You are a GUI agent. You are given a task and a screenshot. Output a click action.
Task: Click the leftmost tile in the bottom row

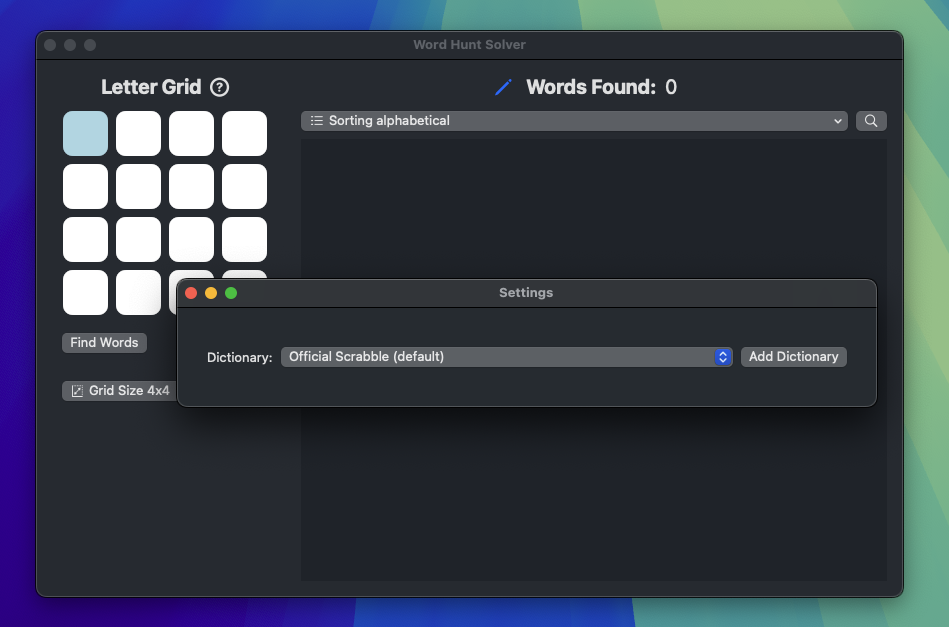85,292
